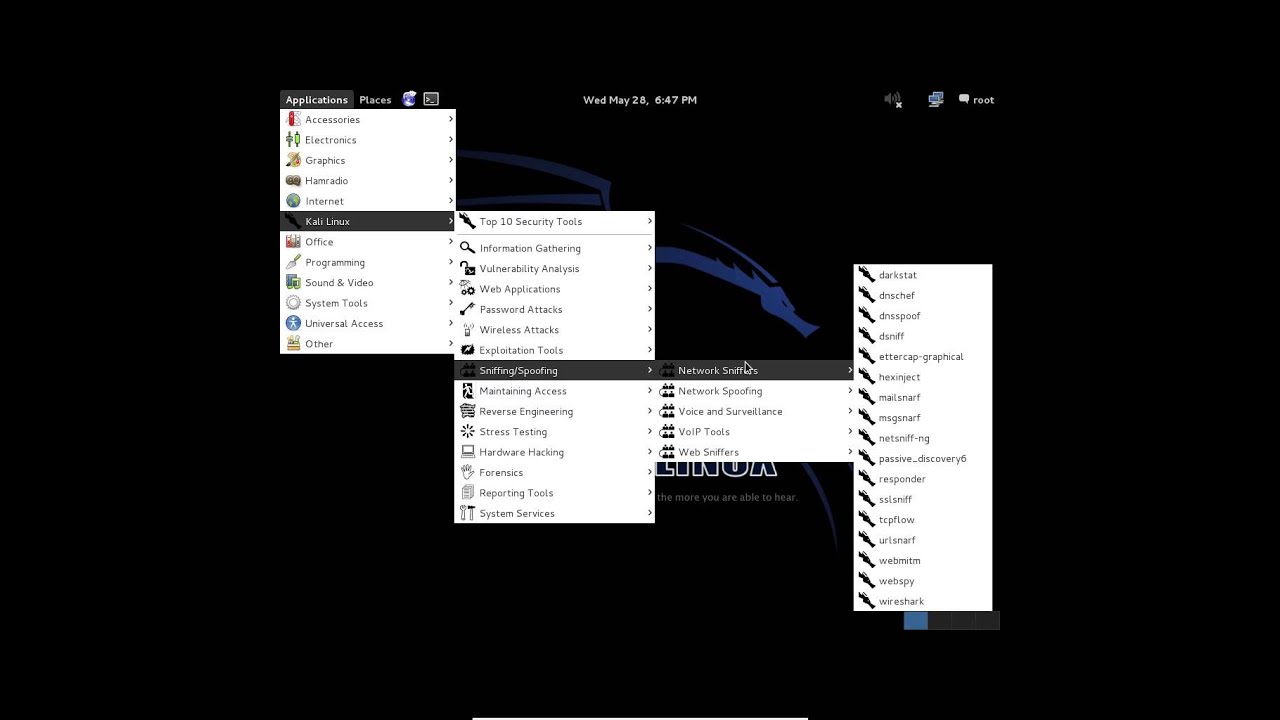Viewport: 1280px width, 720px height.
Task: Open the clock and date in the panel
Action: point(640,99)
